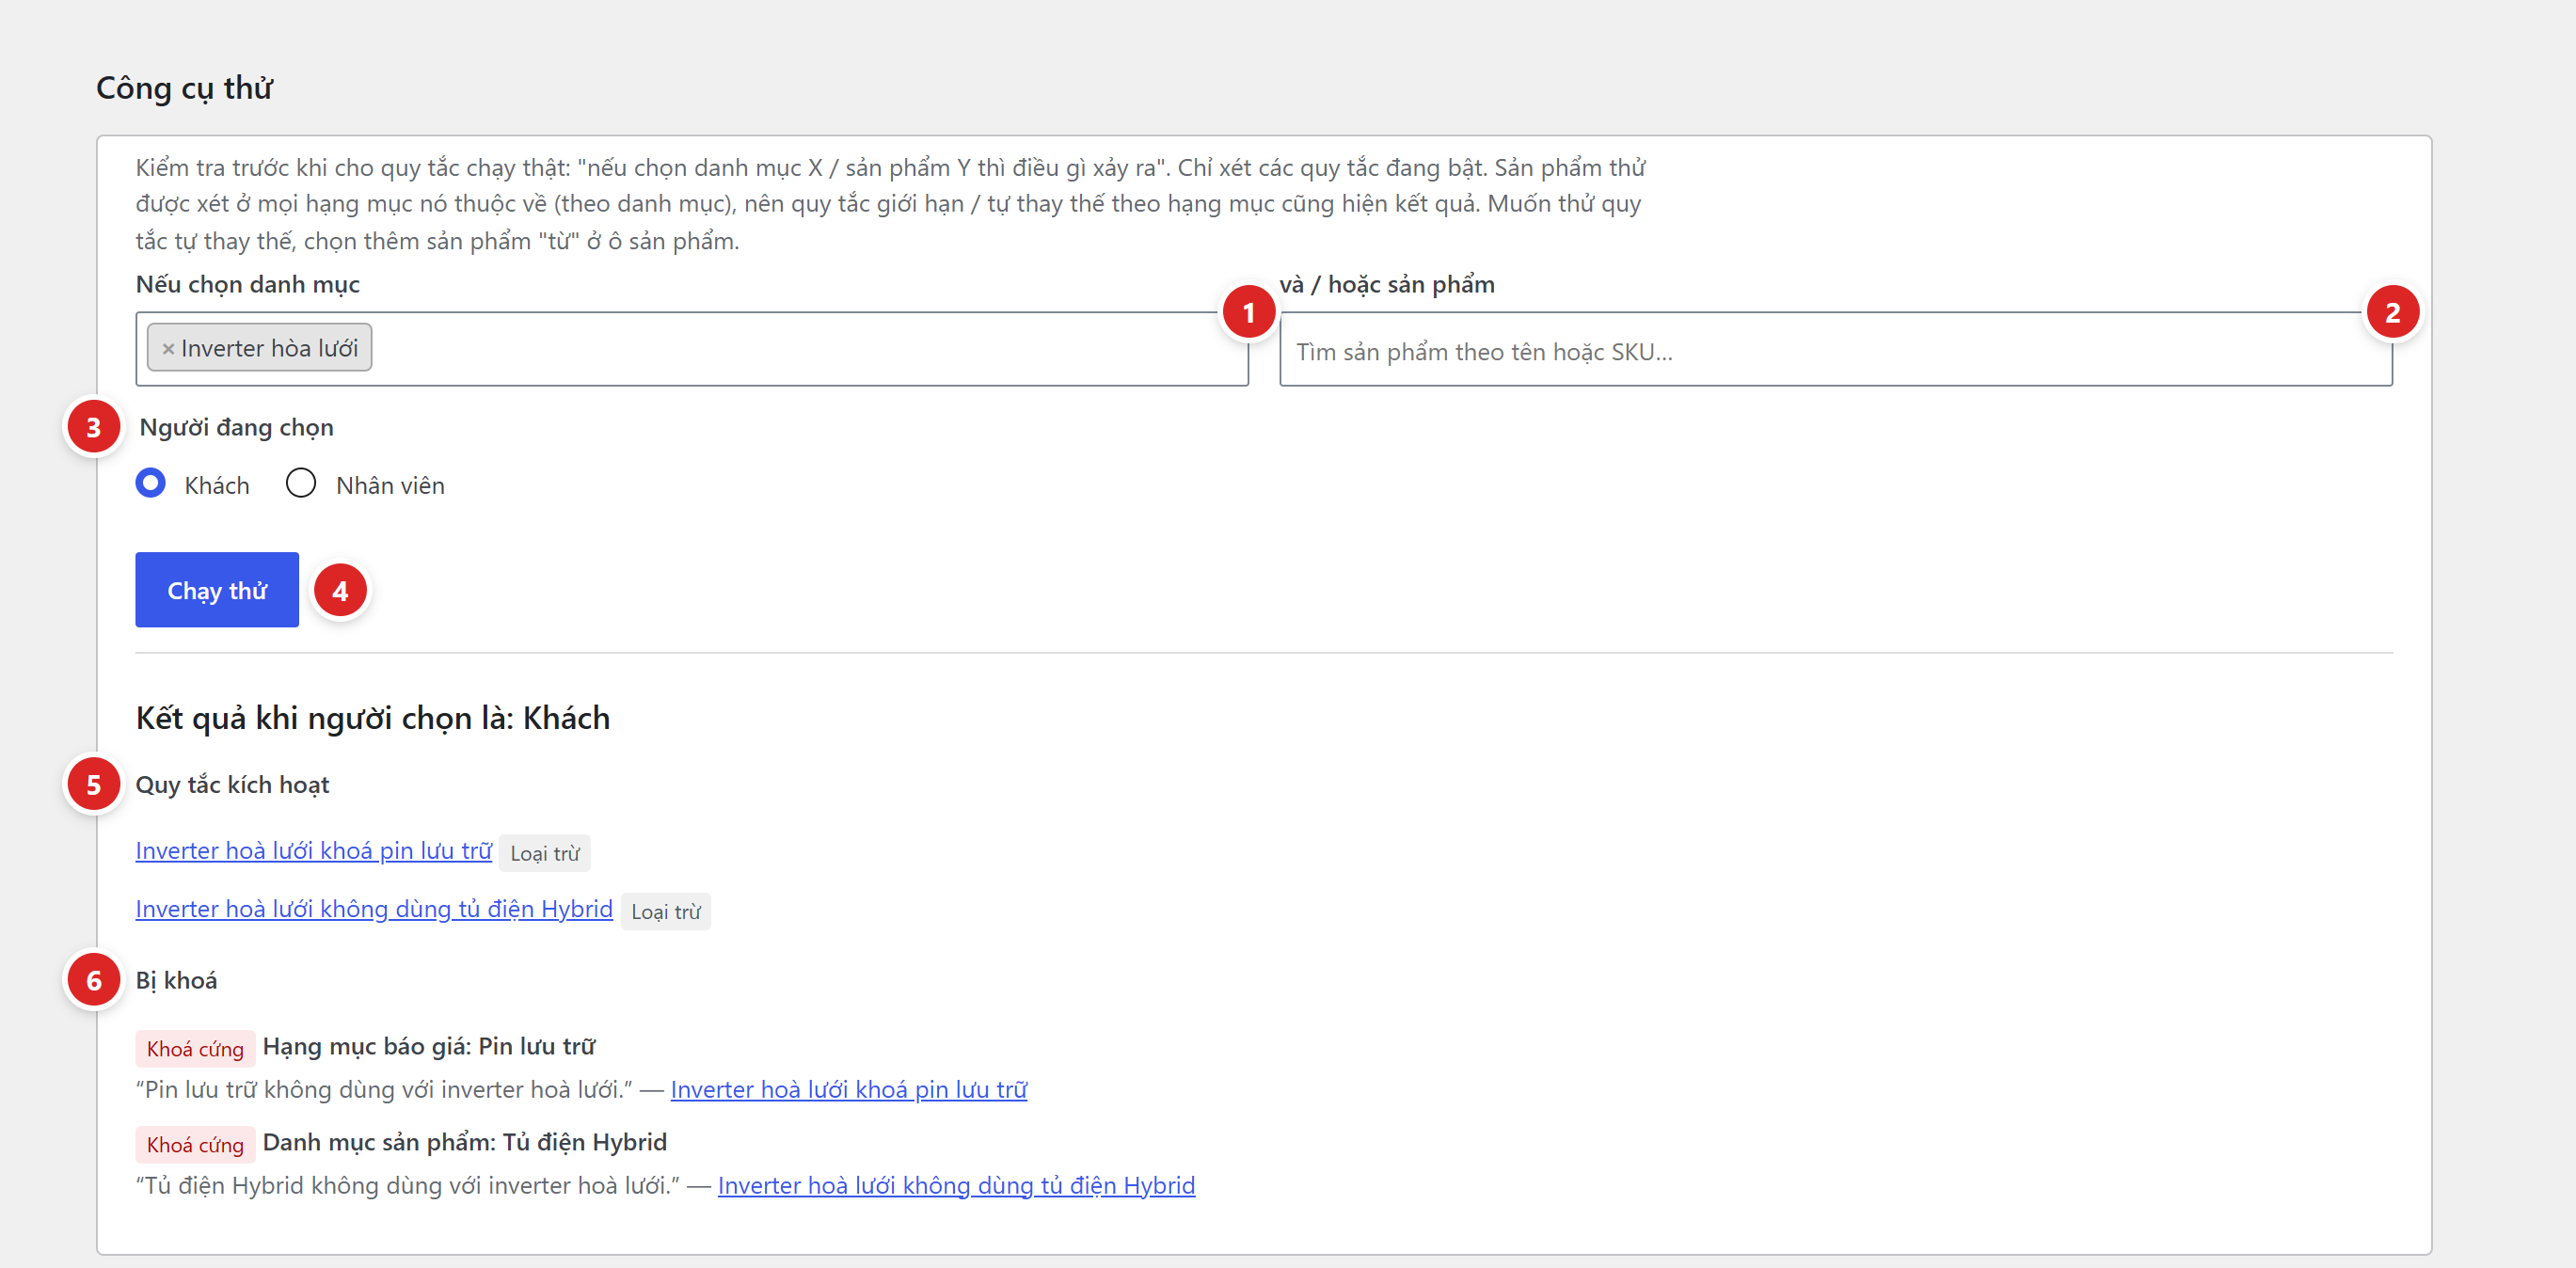2576x1268 pixels.
Task: Select the Nhân viên radio option
Action: (x=301, y=484)
